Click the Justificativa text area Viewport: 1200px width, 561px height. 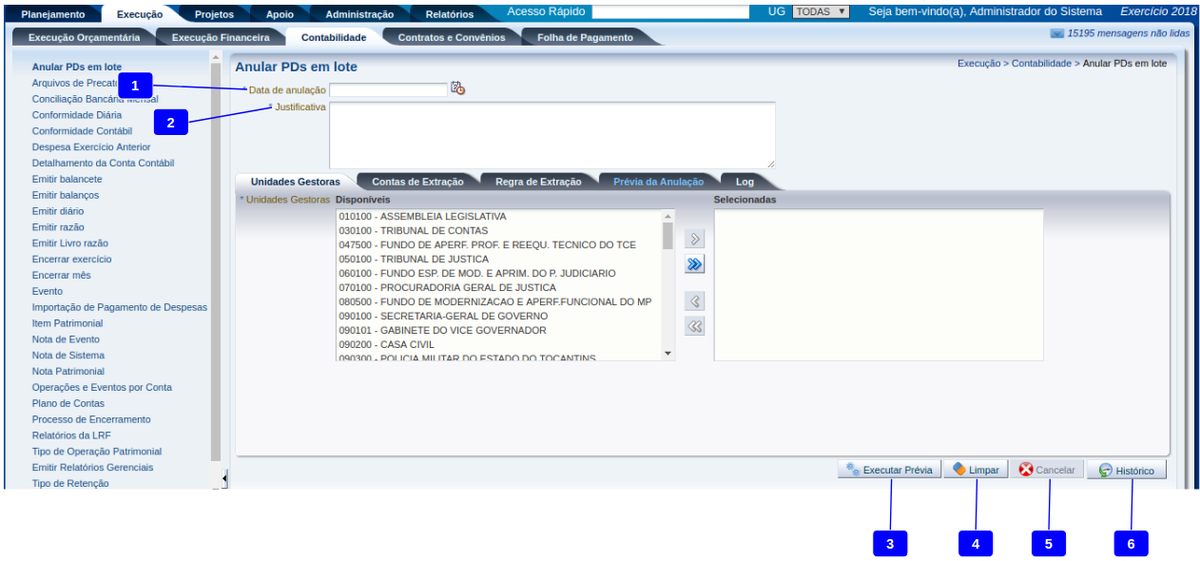click(551, 134)
